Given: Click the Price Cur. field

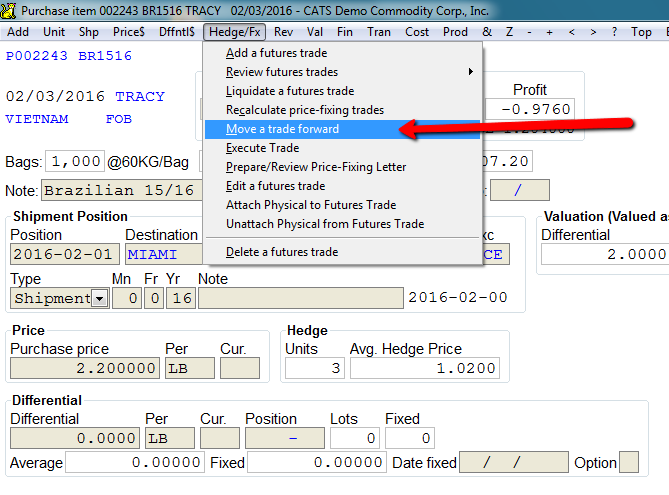Looking at the screenshot, I should (x=240, y=368).
